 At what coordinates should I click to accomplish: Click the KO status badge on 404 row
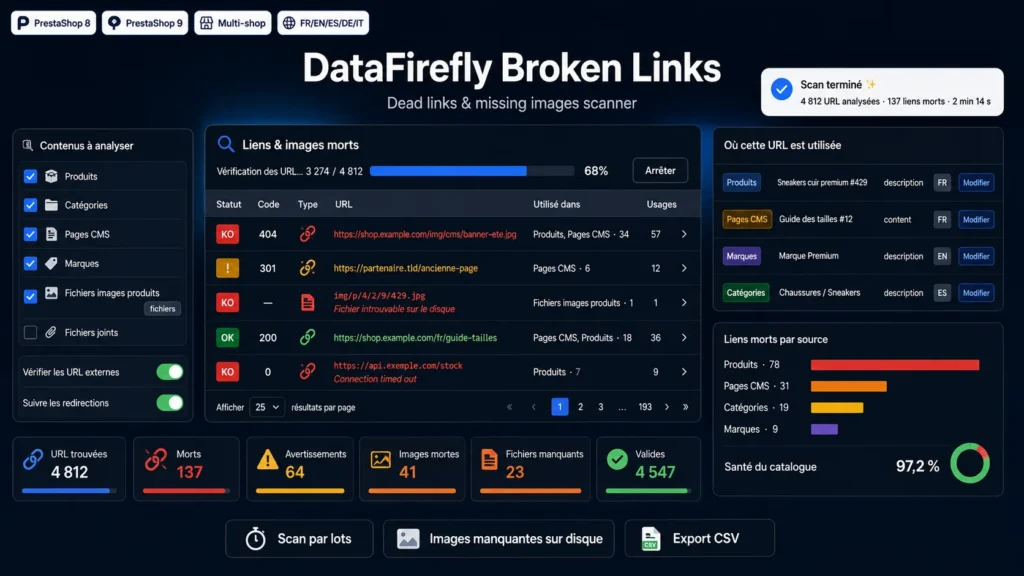[x=227, y=234]
